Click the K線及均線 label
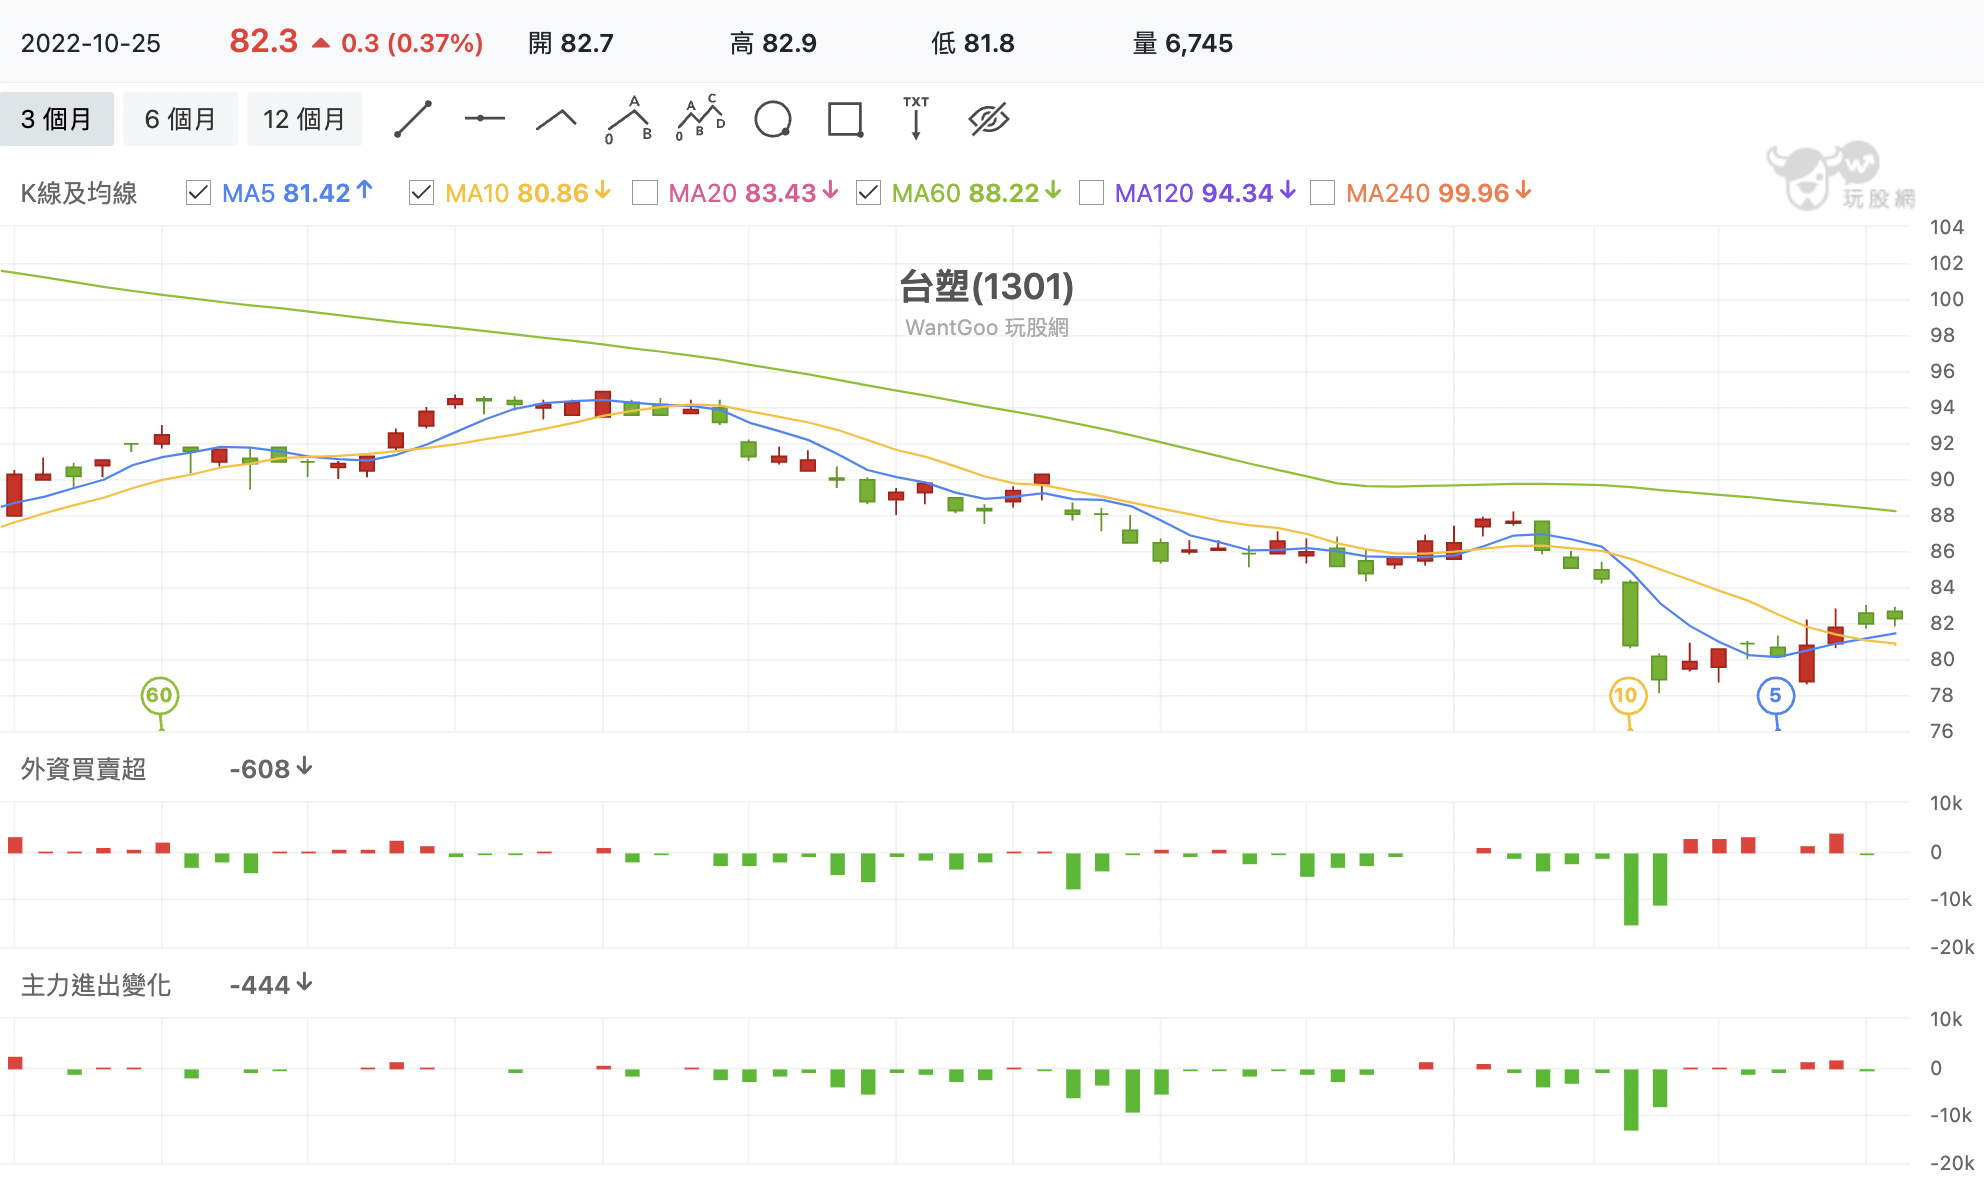 point(79,192)
